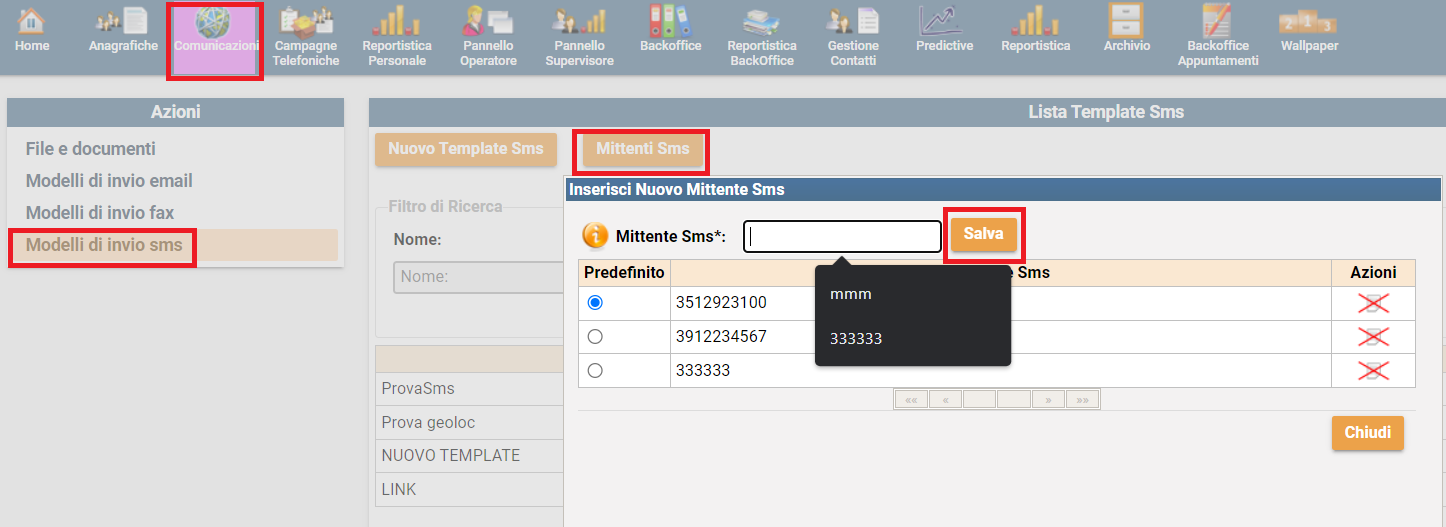This screenshot has width=1446, height=527.
Task: Go to next page in sender pager
Action: coord(1048,400)
